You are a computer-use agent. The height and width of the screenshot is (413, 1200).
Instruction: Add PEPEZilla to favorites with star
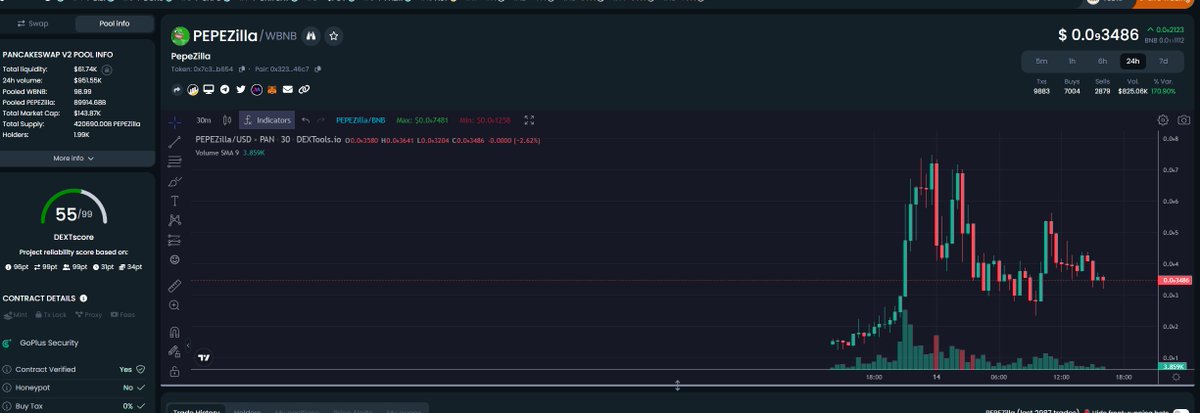[x=334, y=36]
